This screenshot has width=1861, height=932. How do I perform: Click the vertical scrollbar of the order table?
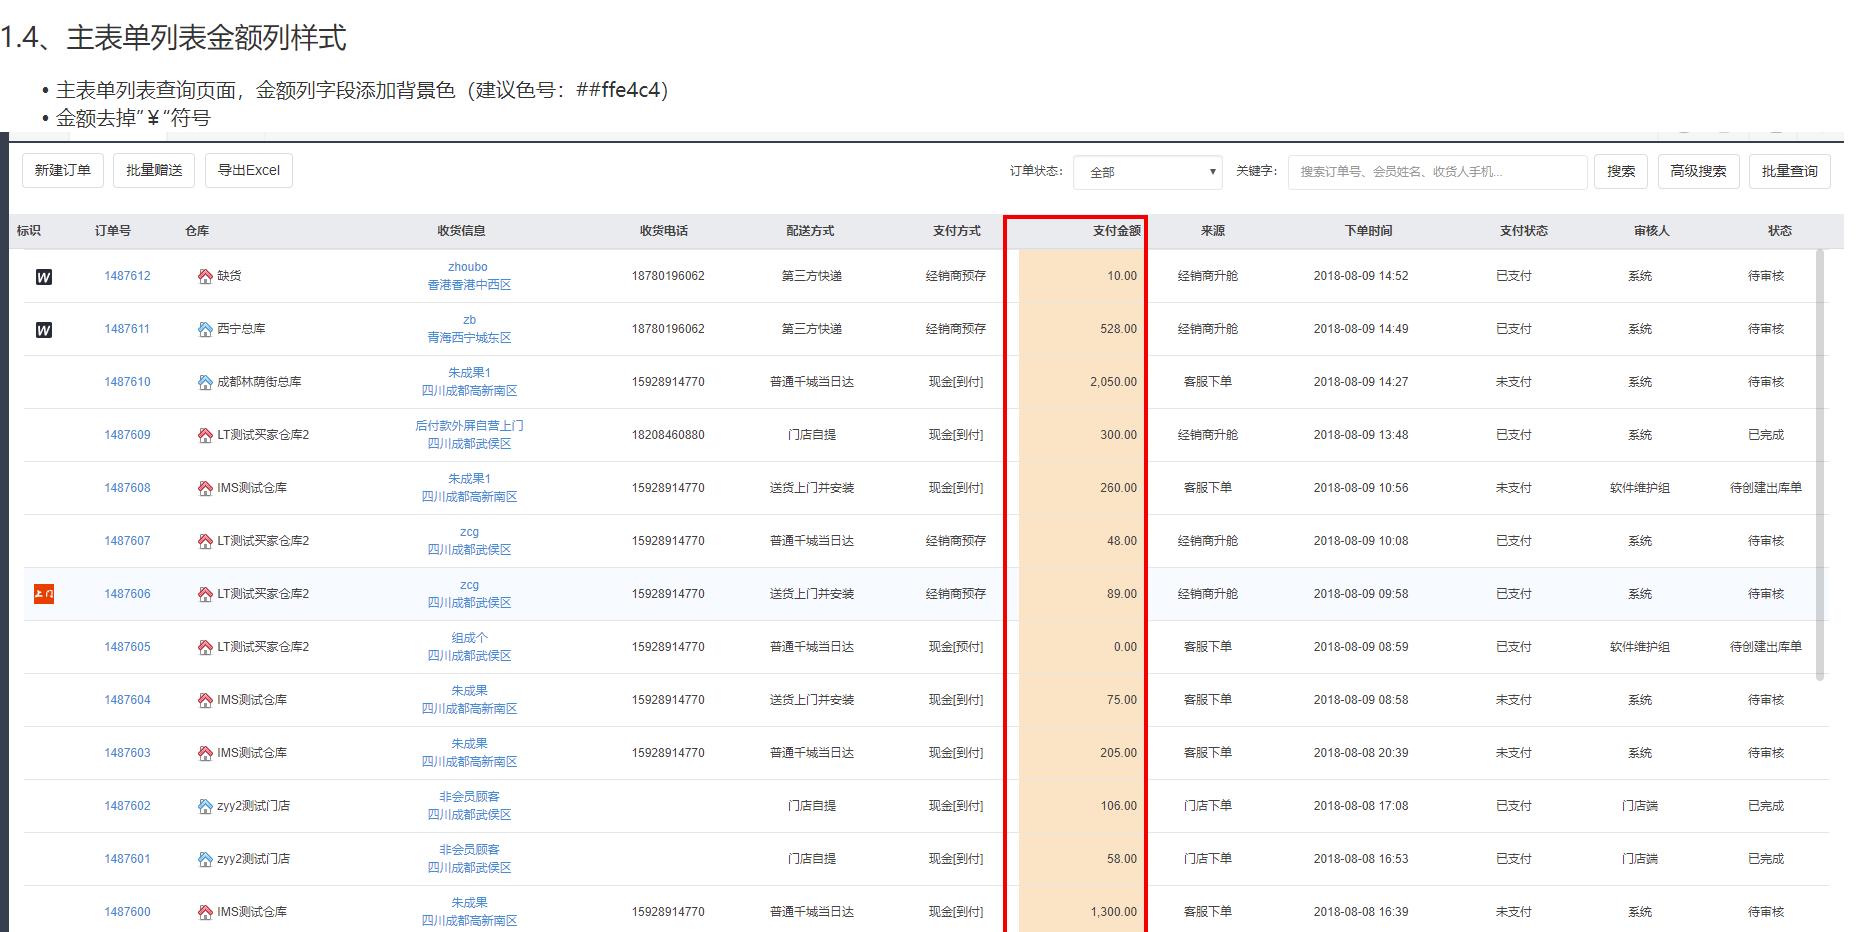[1820, 460]
